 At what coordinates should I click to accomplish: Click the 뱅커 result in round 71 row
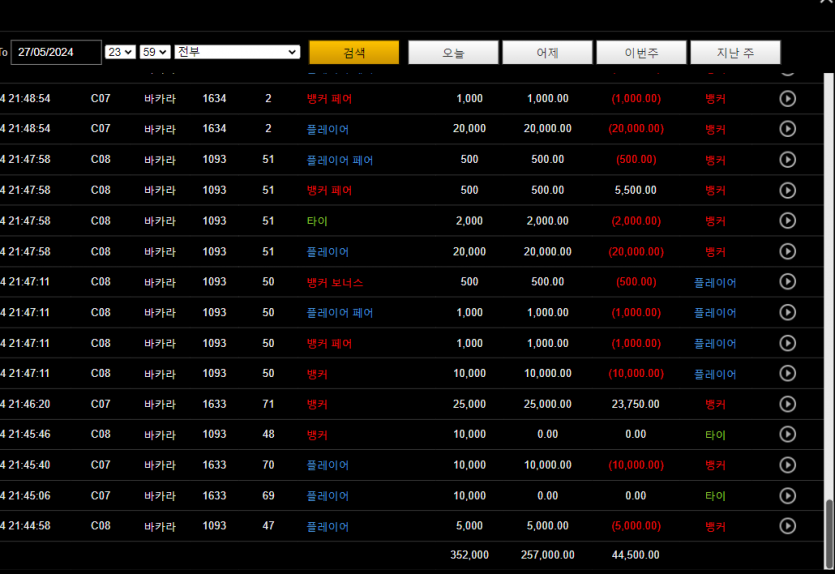pos(715,405)
